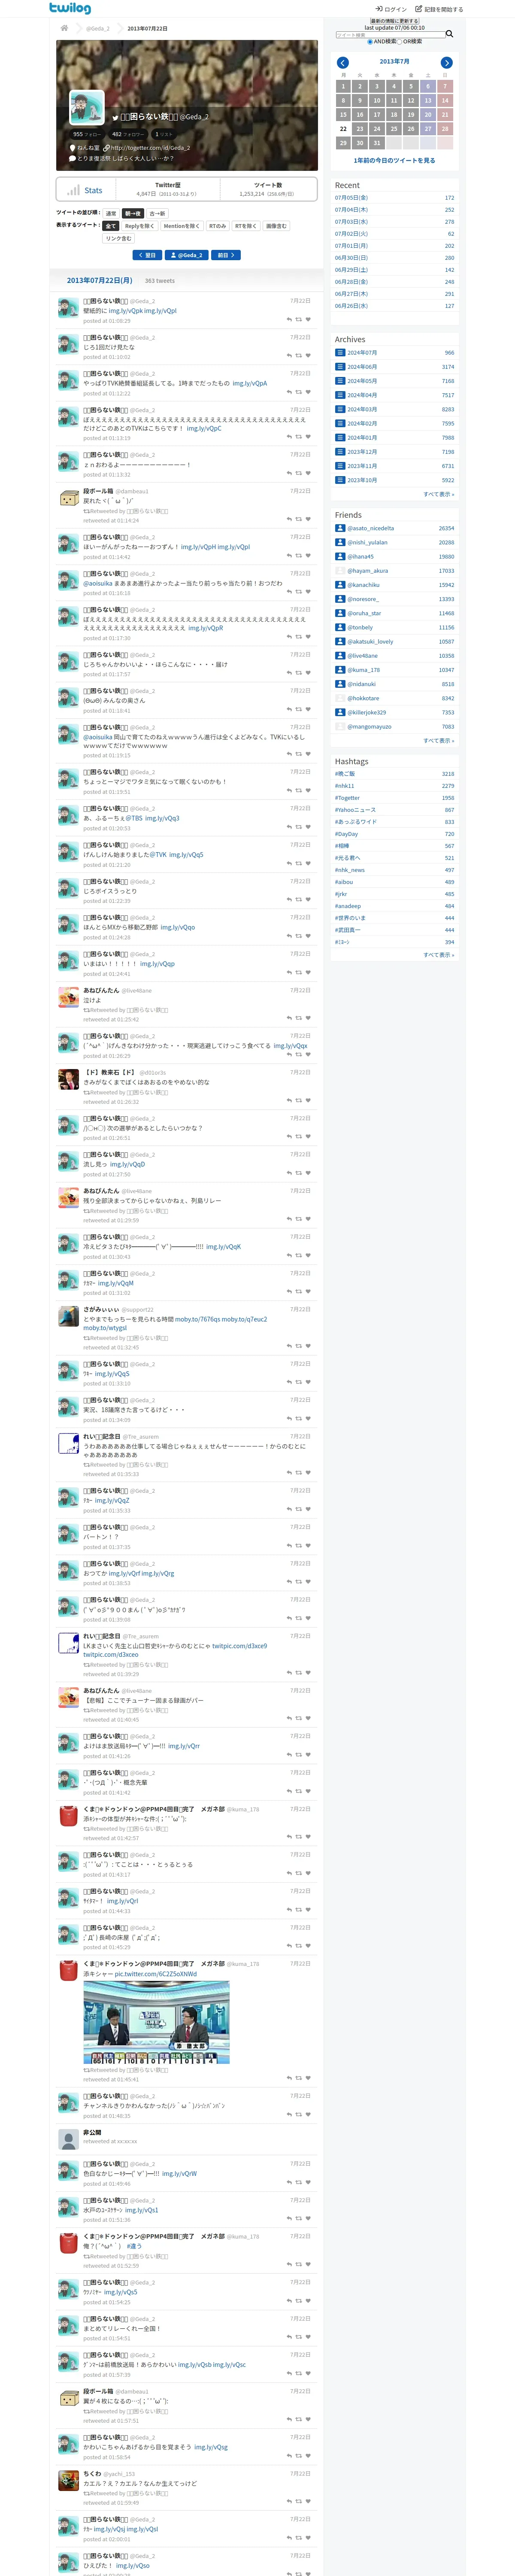Image resolution: width=515 pixels, height=2576 pixels.
Task: Open the #nhk11 hashtag
Action: [x=345, y=786]
